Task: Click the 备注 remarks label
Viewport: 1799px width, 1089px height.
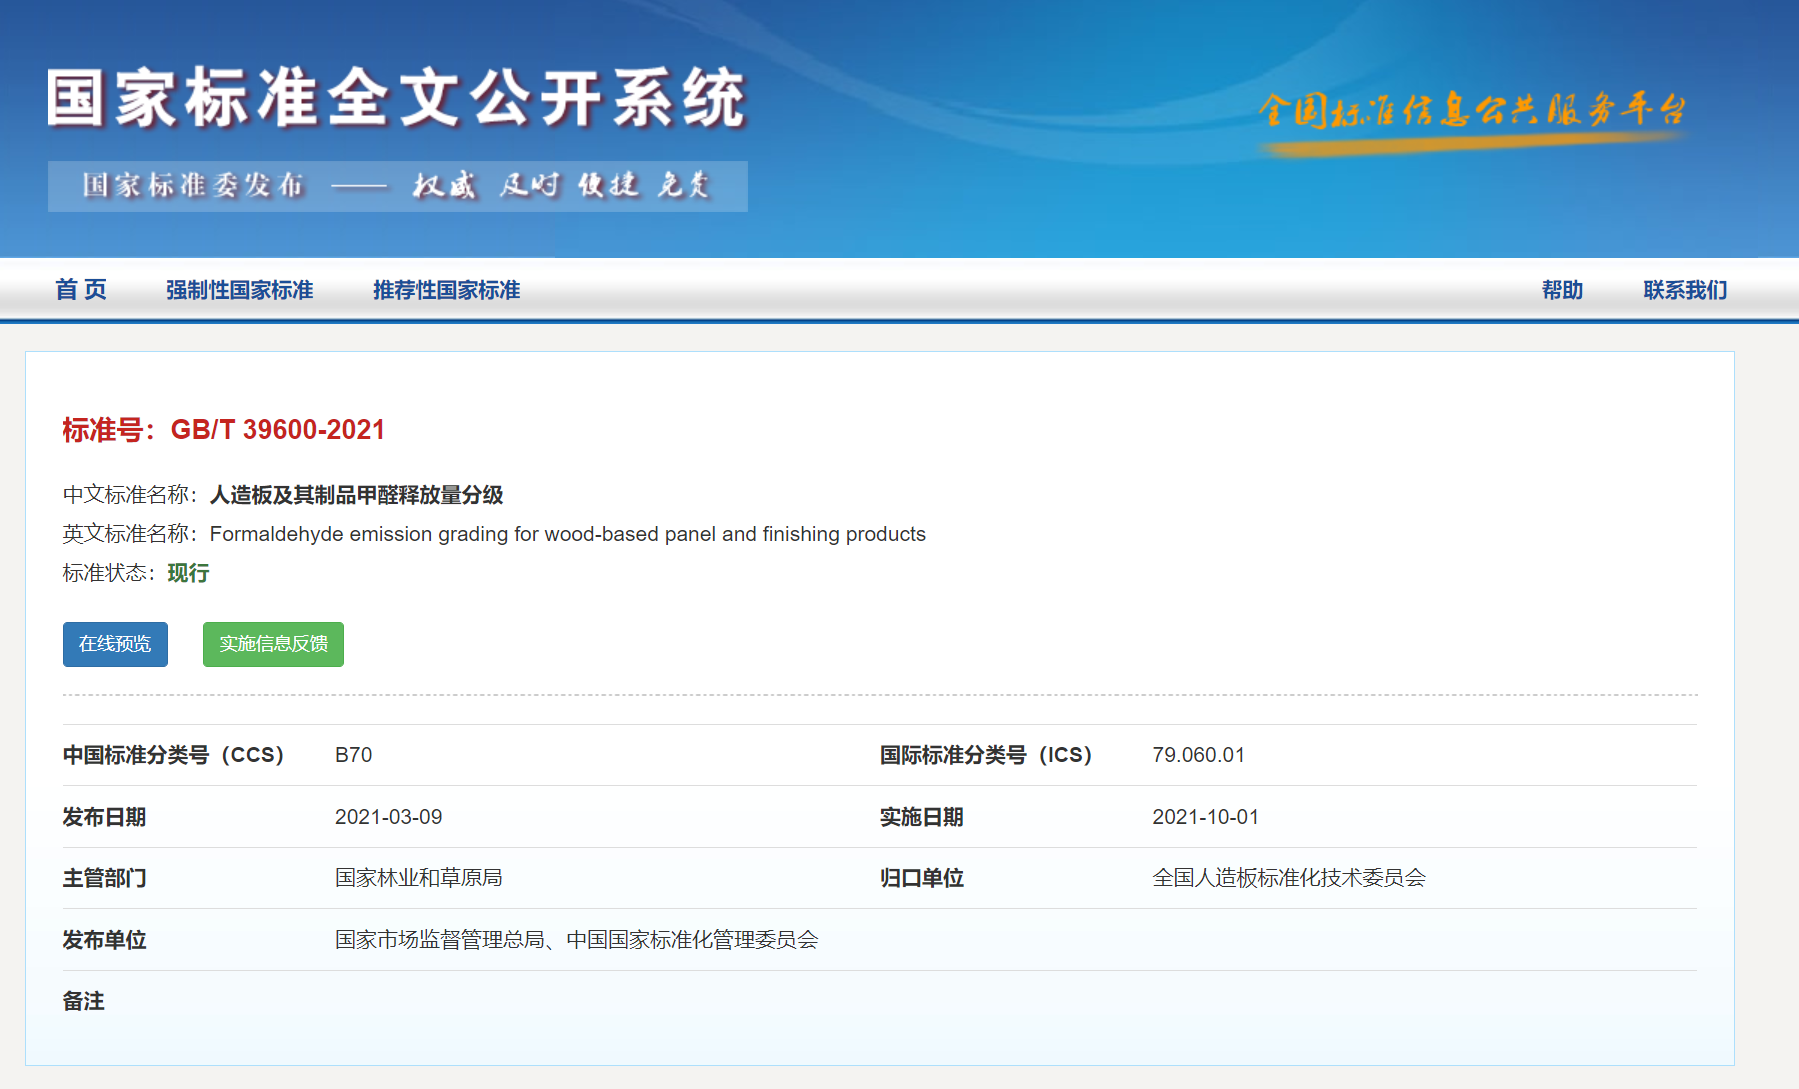Action: [83, 1001]
